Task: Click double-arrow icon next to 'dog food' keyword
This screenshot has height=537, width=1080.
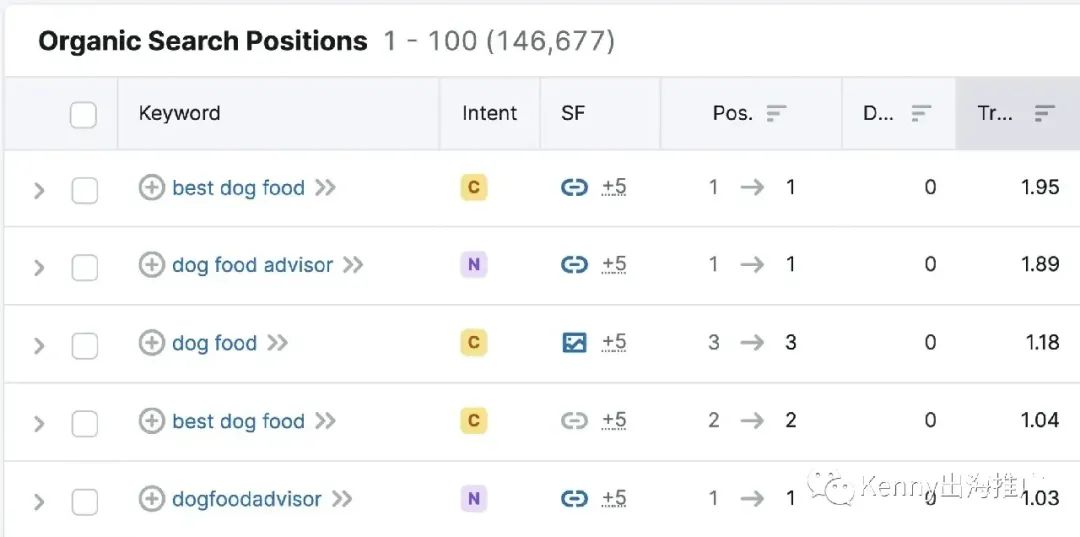Action: pos(278,342)
